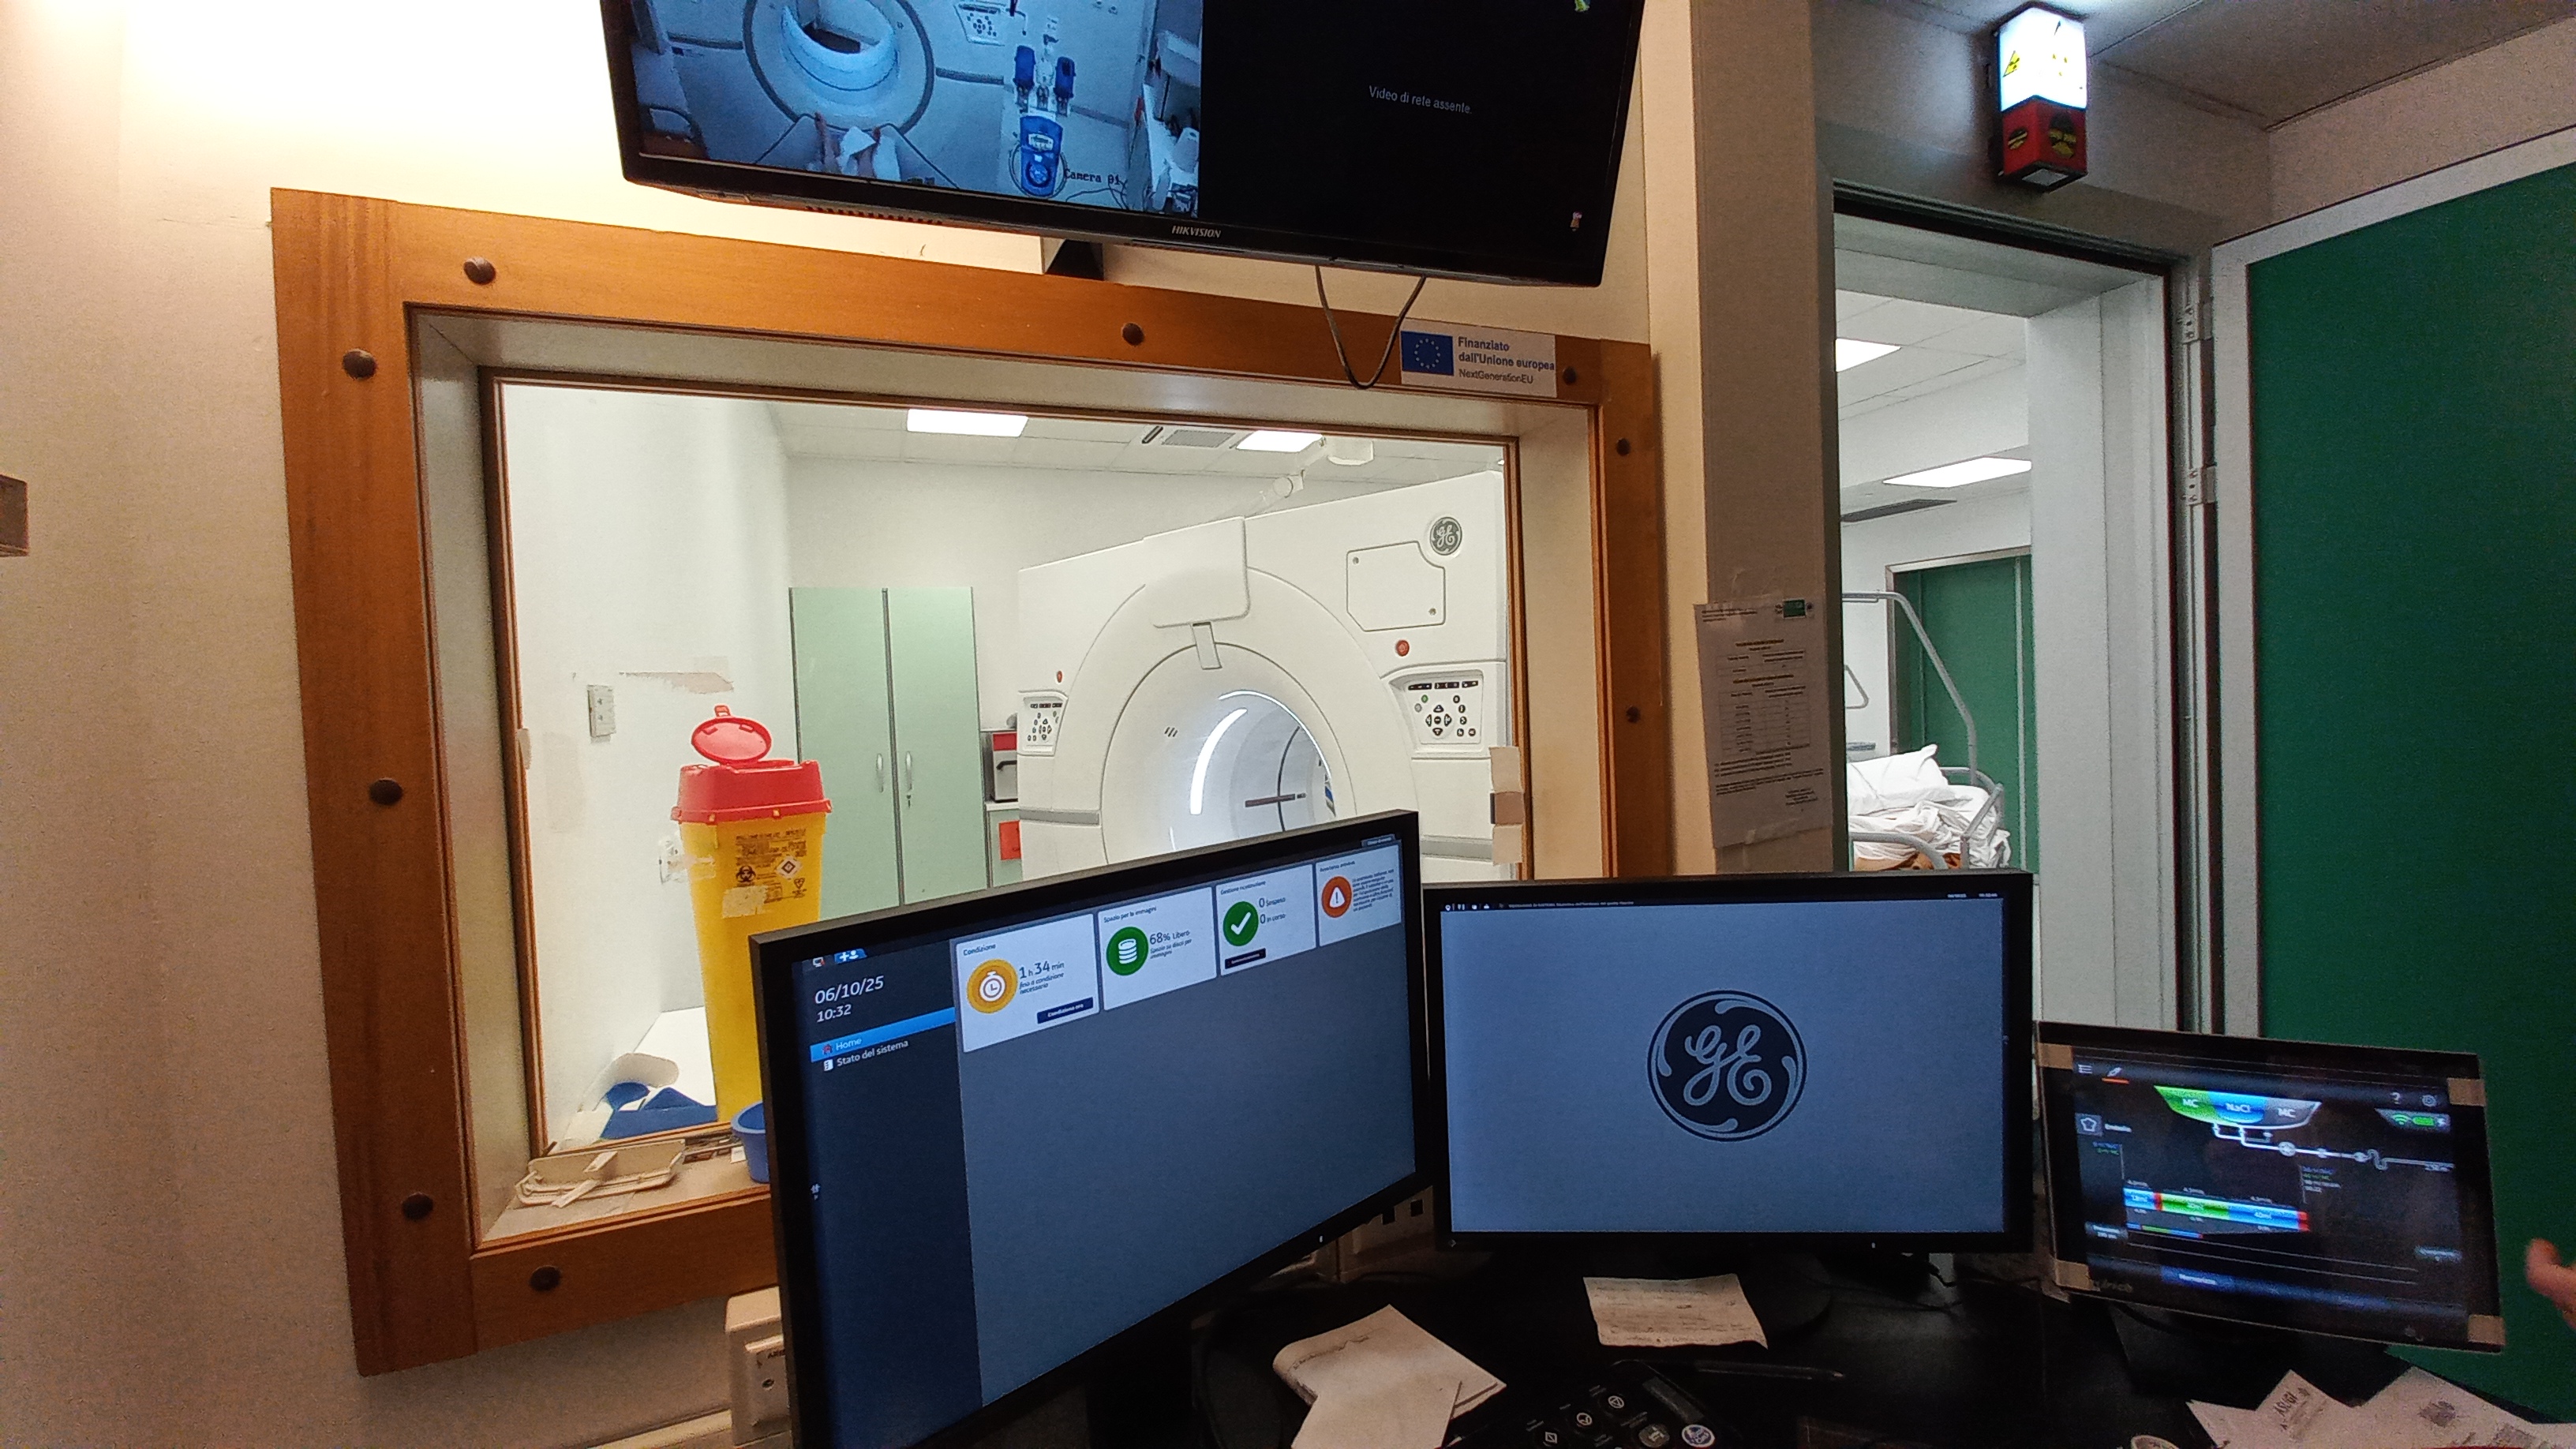Click the green disk storage icon
This screenshot has height=1449, width=2576.
pyautogui.click(x=1127, y=951)
